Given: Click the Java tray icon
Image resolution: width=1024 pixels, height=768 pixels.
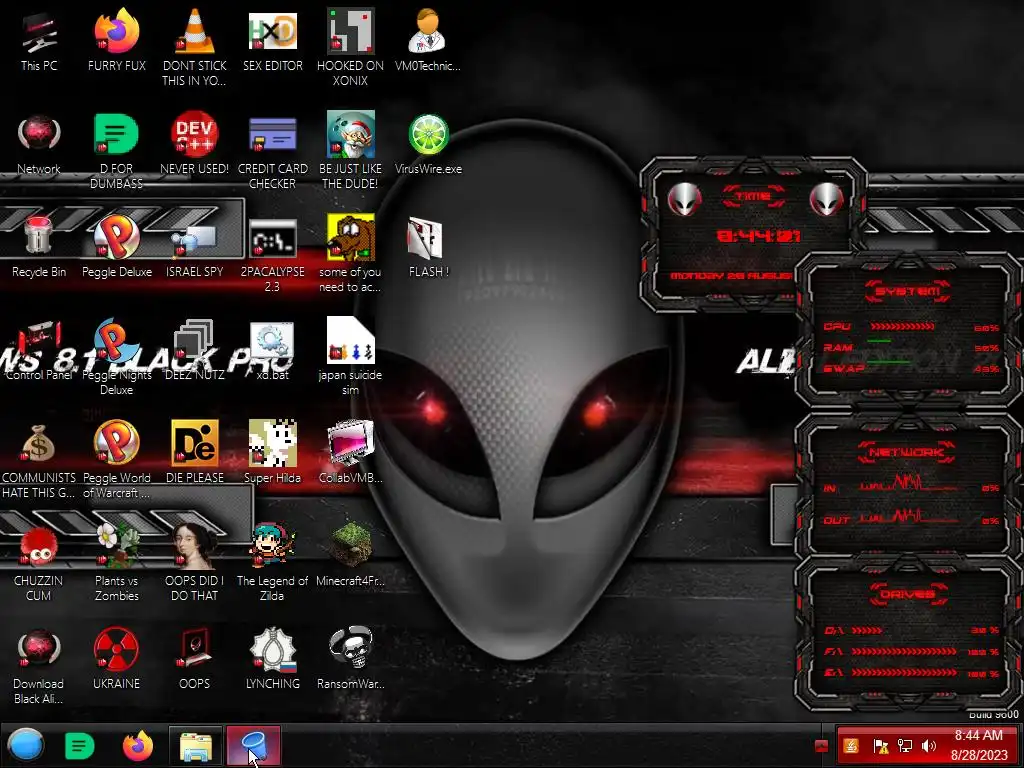Looking at the screenshot, I should 851,746.
